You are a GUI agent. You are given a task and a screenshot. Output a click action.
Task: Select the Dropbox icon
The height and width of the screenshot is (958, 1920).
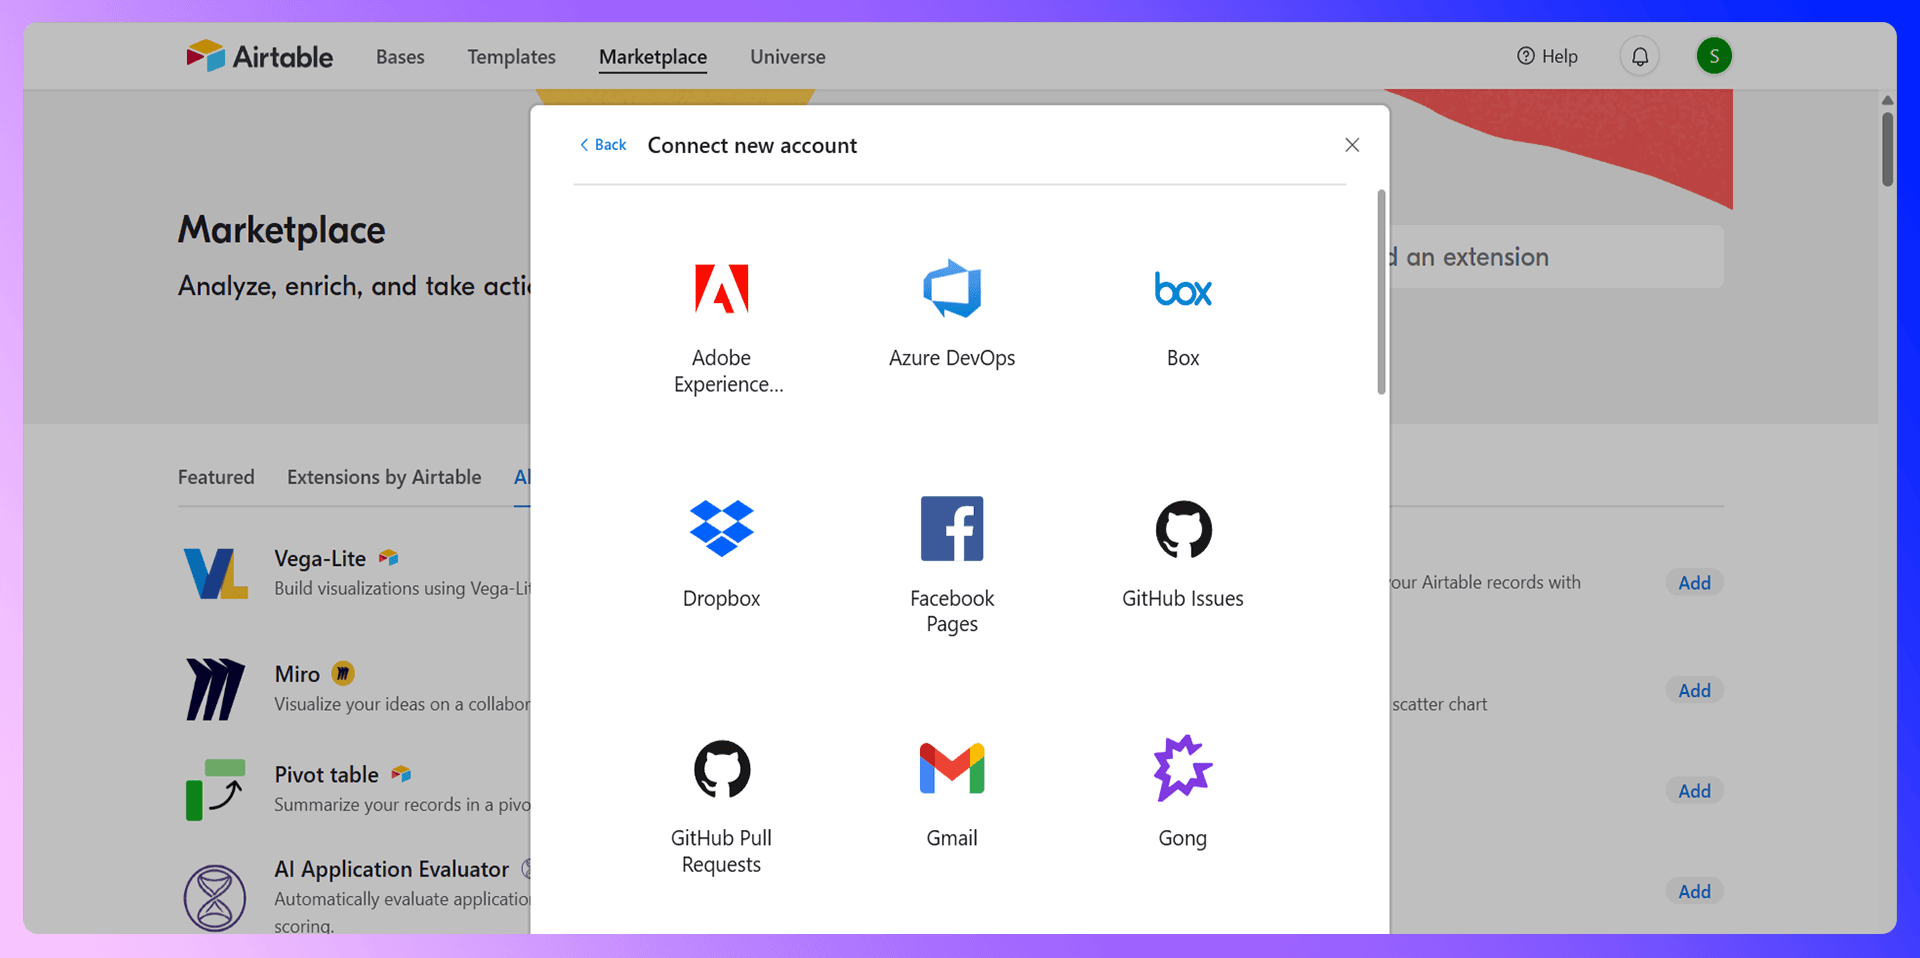721,528
